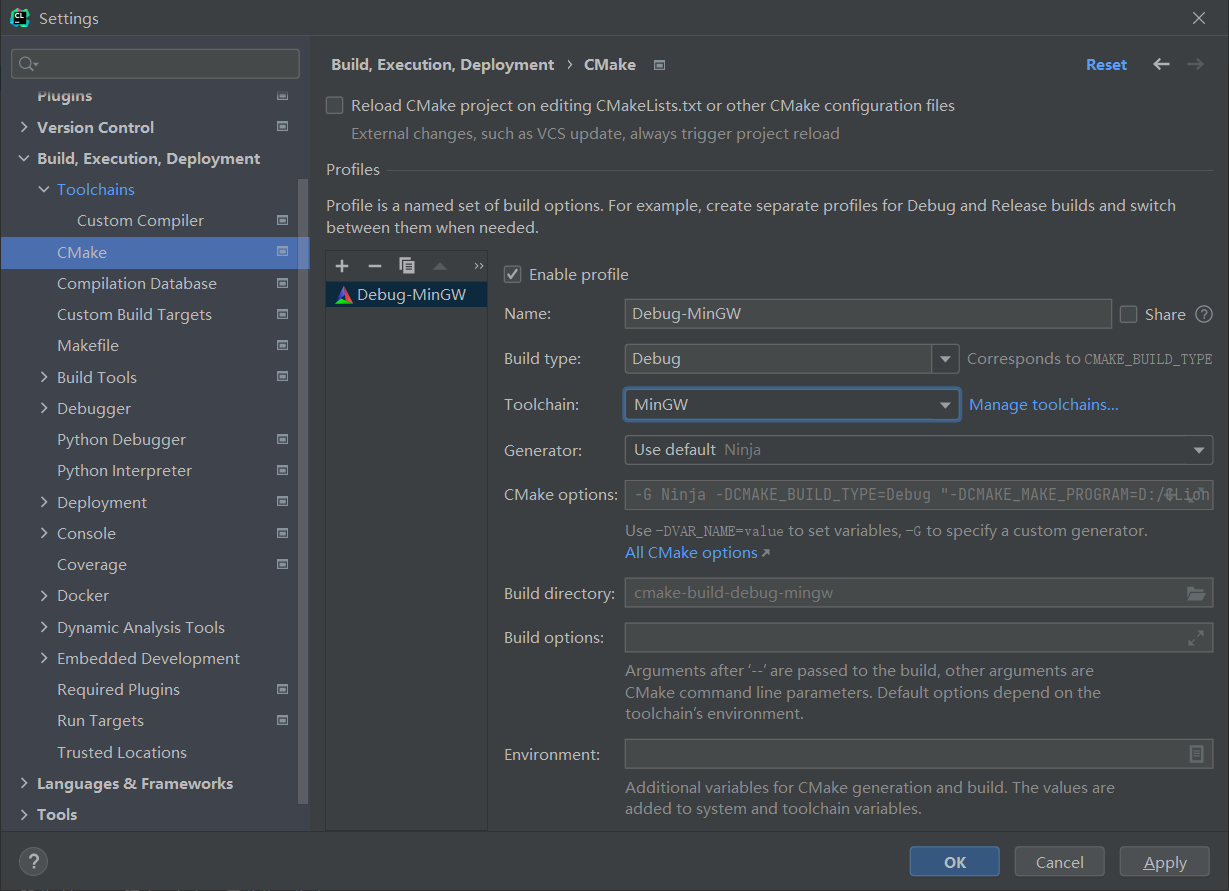Click the help question mark button
Viewport: 1229px width, 891px height.
pyautogui.click(x=33, y=861)
